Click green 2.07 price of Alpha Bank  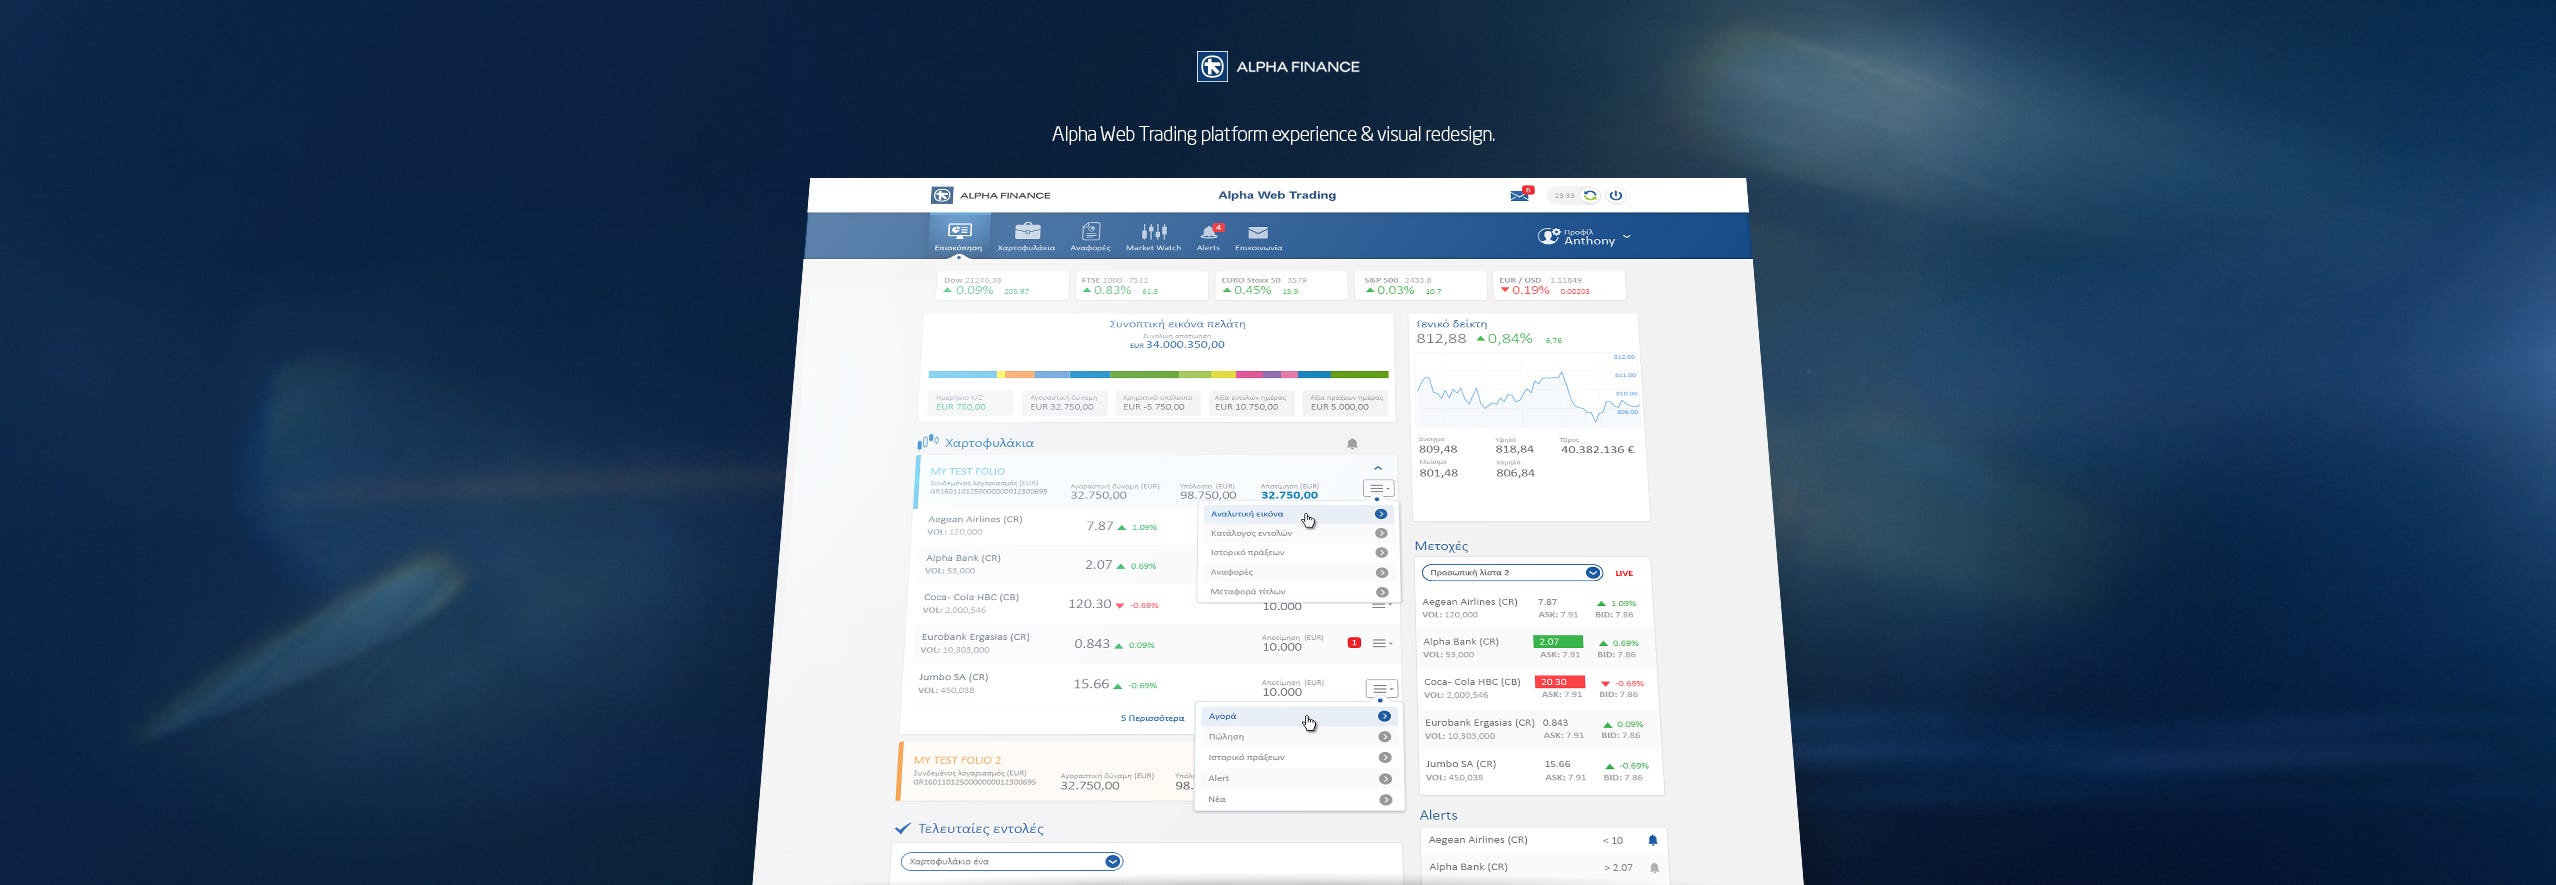pyautogui.click(x=1558, y=642)
